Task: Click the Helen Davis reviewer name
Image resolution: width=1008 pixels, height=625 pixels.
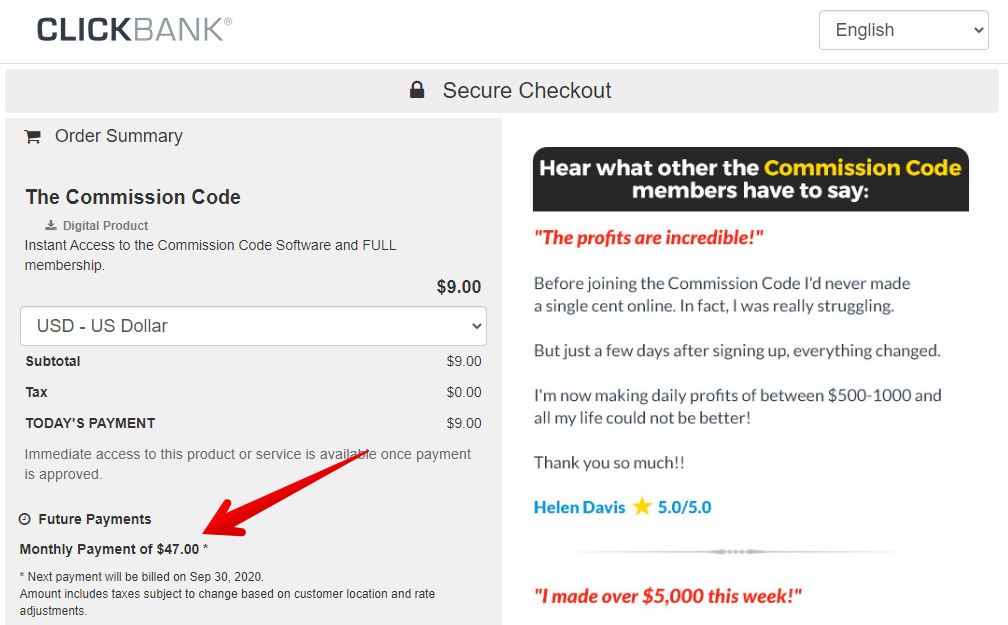Action: coord(579,507)
